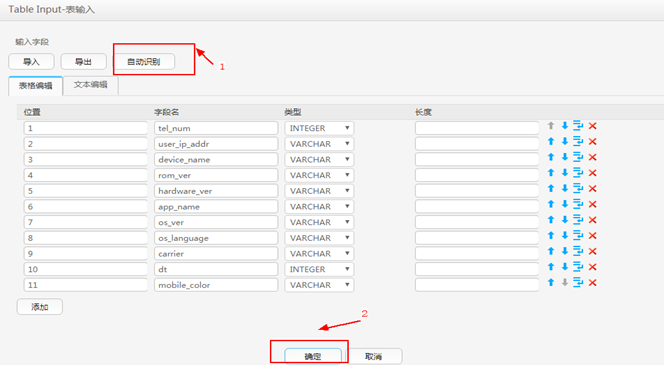Delete the app_name field row
The width and height of the screenshot is (664, 365).
[592, 204]
